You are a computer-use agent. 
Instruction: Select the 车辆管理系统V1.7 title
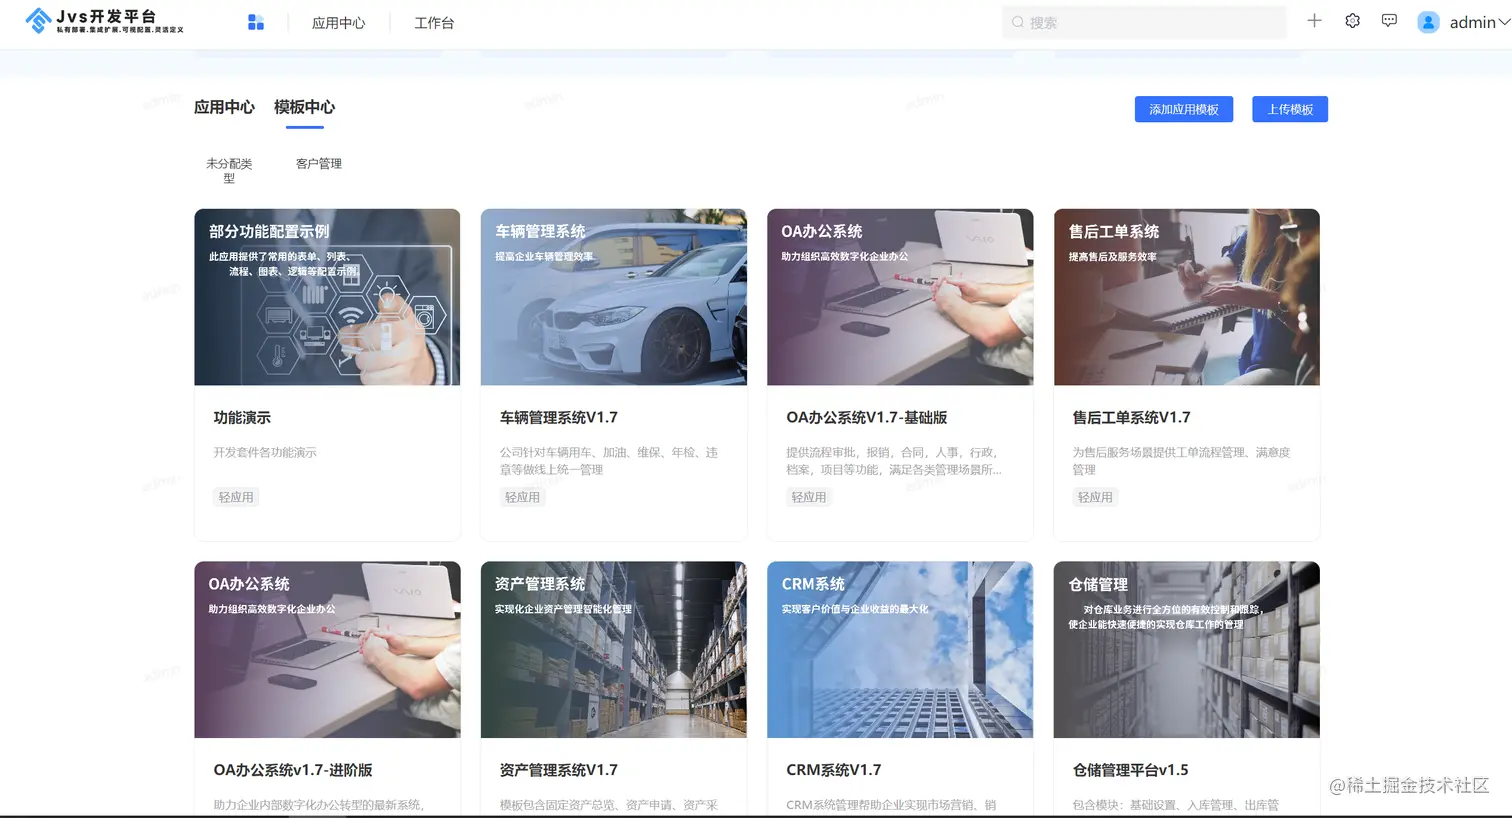(x=559, y=418)
